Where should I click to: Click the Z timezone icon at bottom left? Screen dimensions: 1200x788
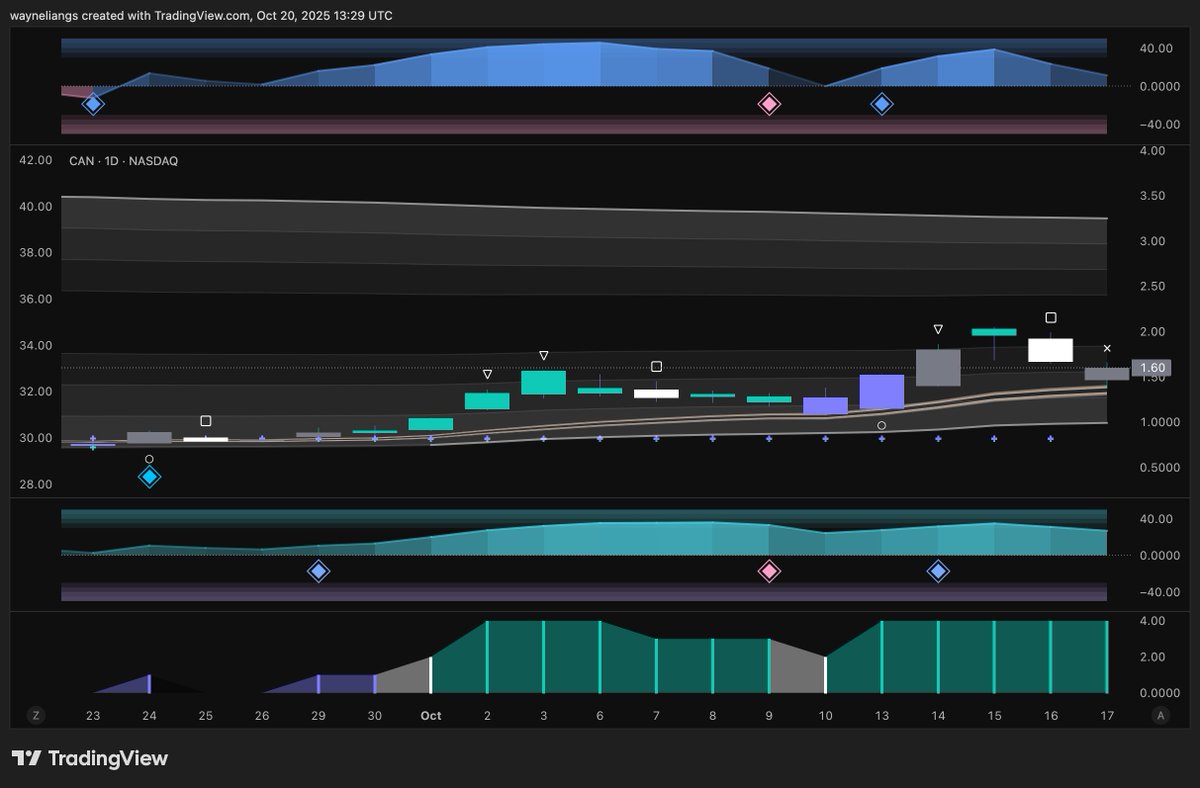(x=36, y=715)
